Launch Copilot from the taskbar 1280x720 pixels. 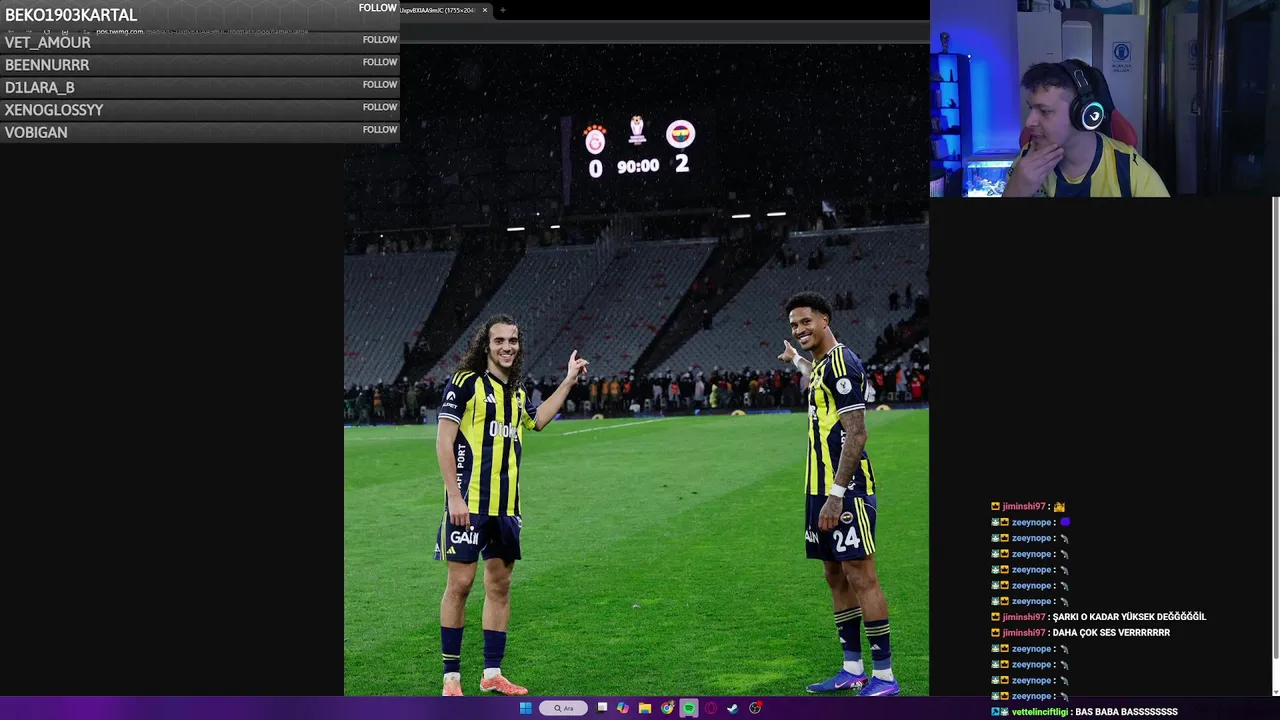[623, 708]
